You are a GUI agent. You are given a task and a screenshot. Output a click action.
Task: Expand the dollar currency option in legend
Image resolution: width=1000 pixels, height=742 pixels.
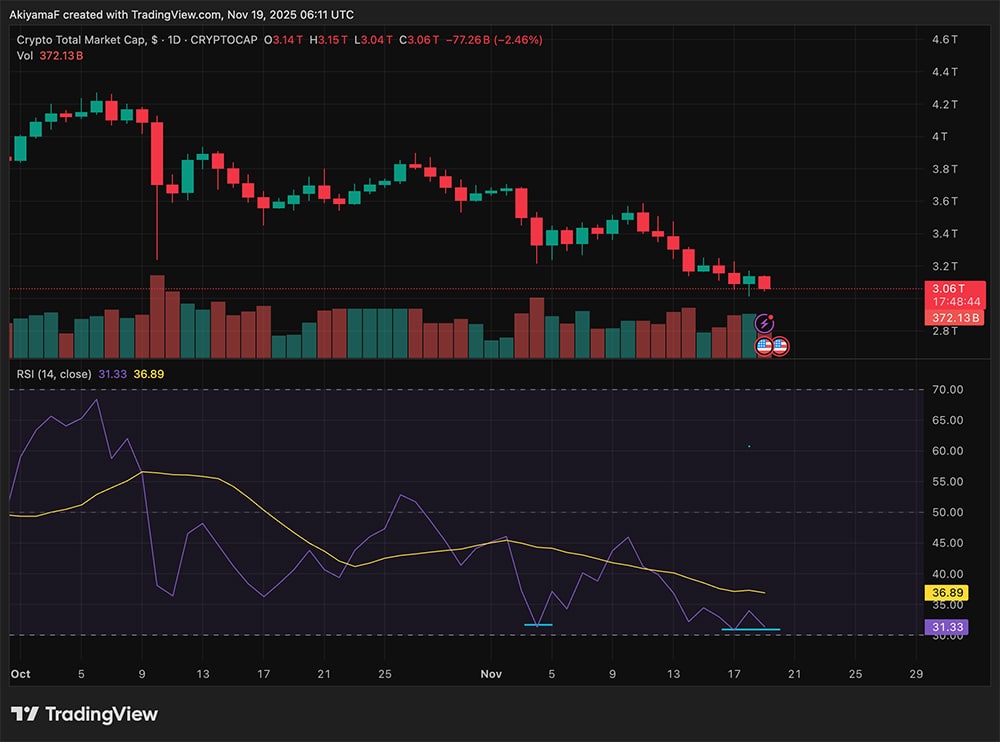coord(154,40)
